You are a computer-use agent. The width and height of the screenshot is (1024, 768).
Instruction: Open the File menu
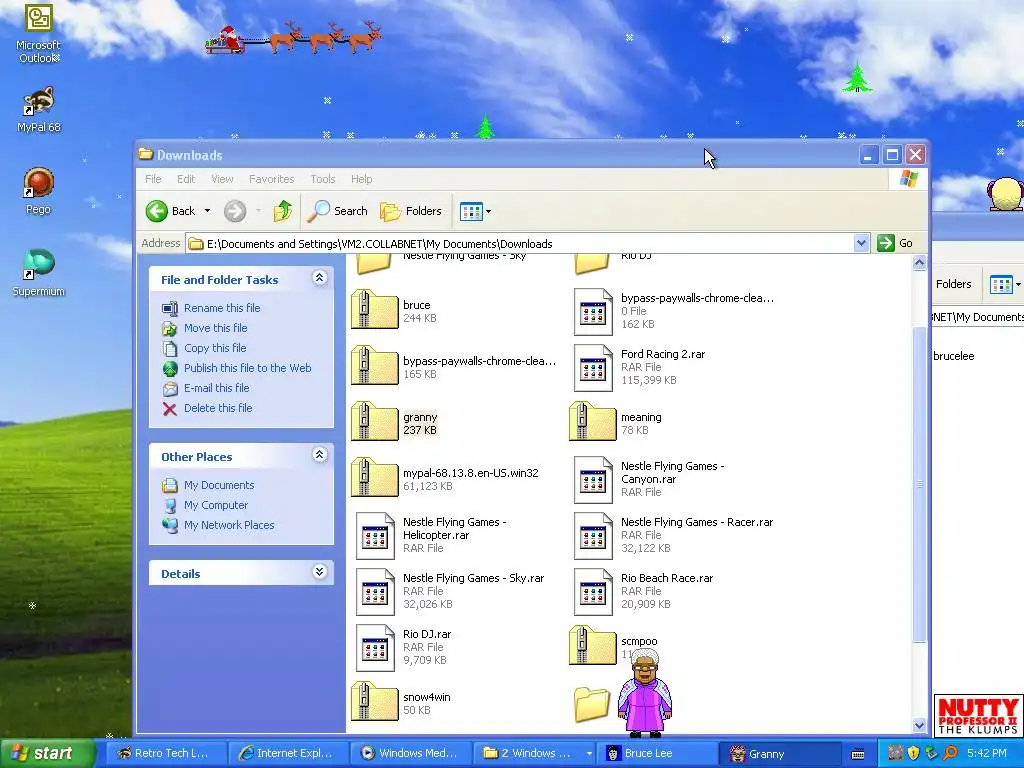(x=153, y=179)
